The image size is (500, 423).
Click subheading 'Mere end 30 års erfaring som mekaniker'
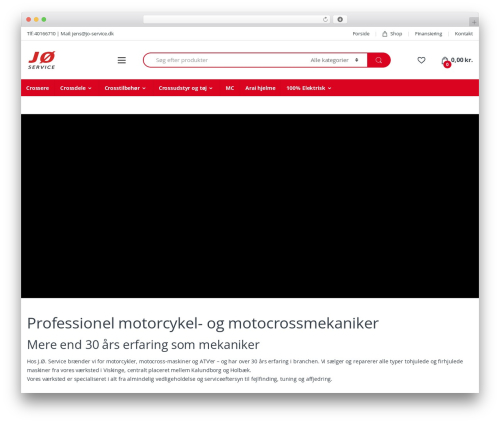pyautogui.click(x=143, y=345)
